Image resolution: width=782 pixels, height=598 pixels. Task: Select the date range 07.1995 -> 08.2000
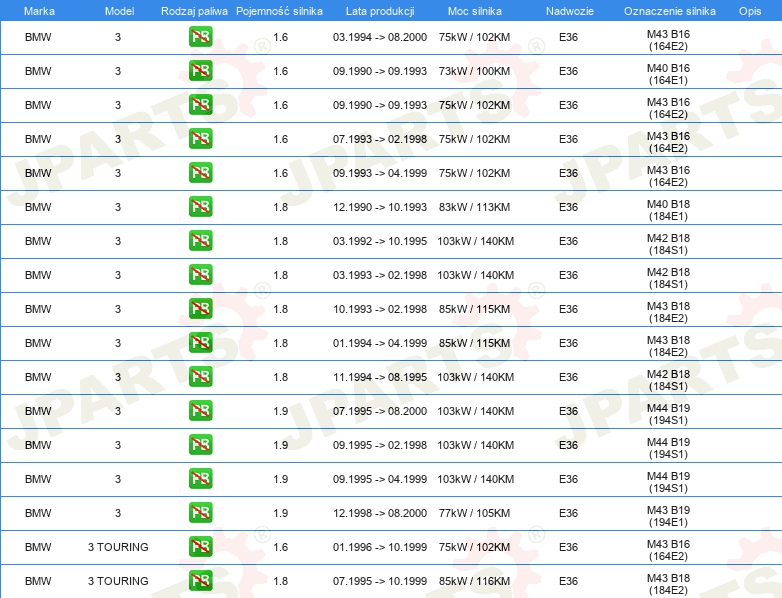tap(380, 411)
